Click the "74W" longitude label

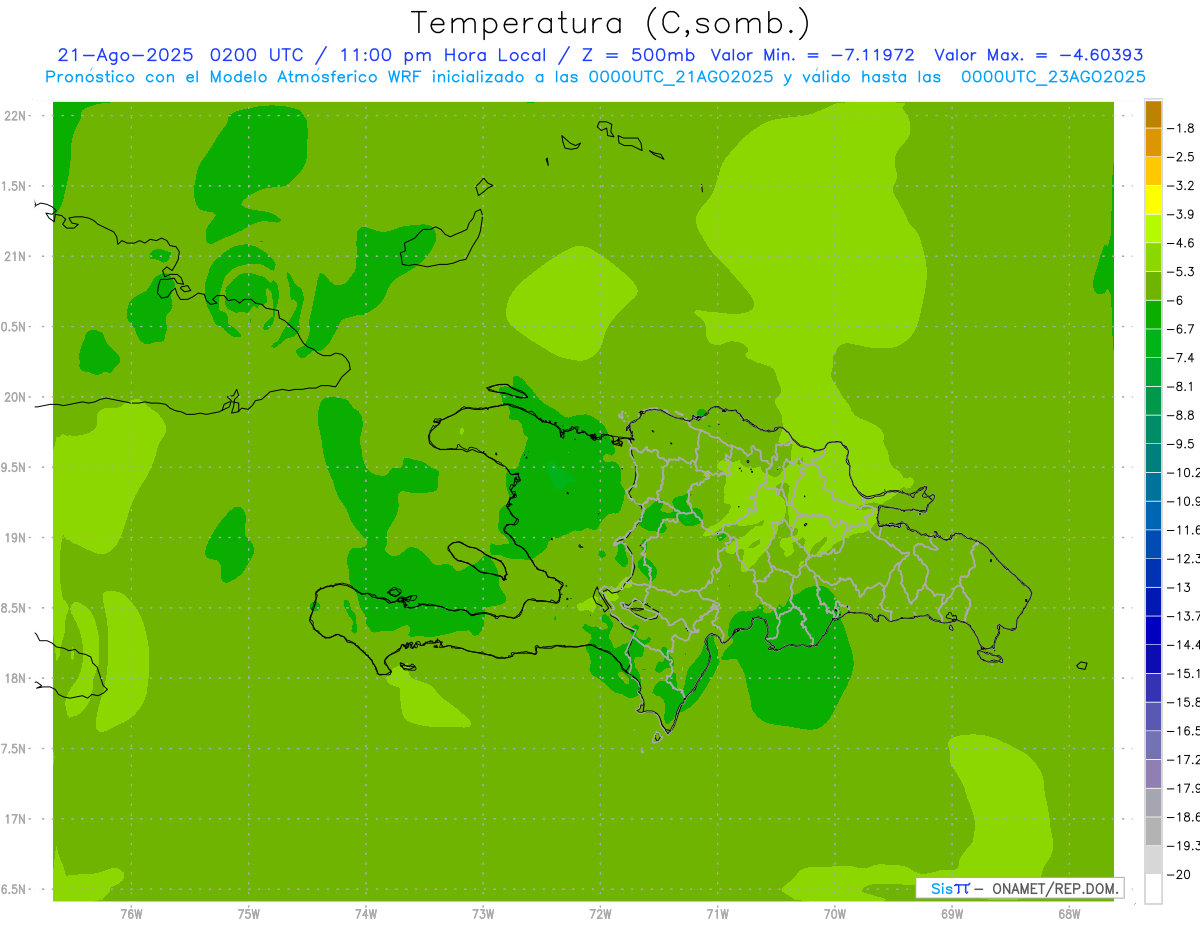pos(366,913)
